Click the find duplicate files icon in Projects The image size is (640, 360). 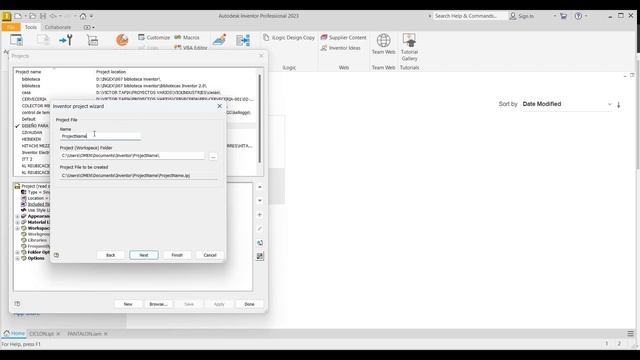[x=260, y=243]
